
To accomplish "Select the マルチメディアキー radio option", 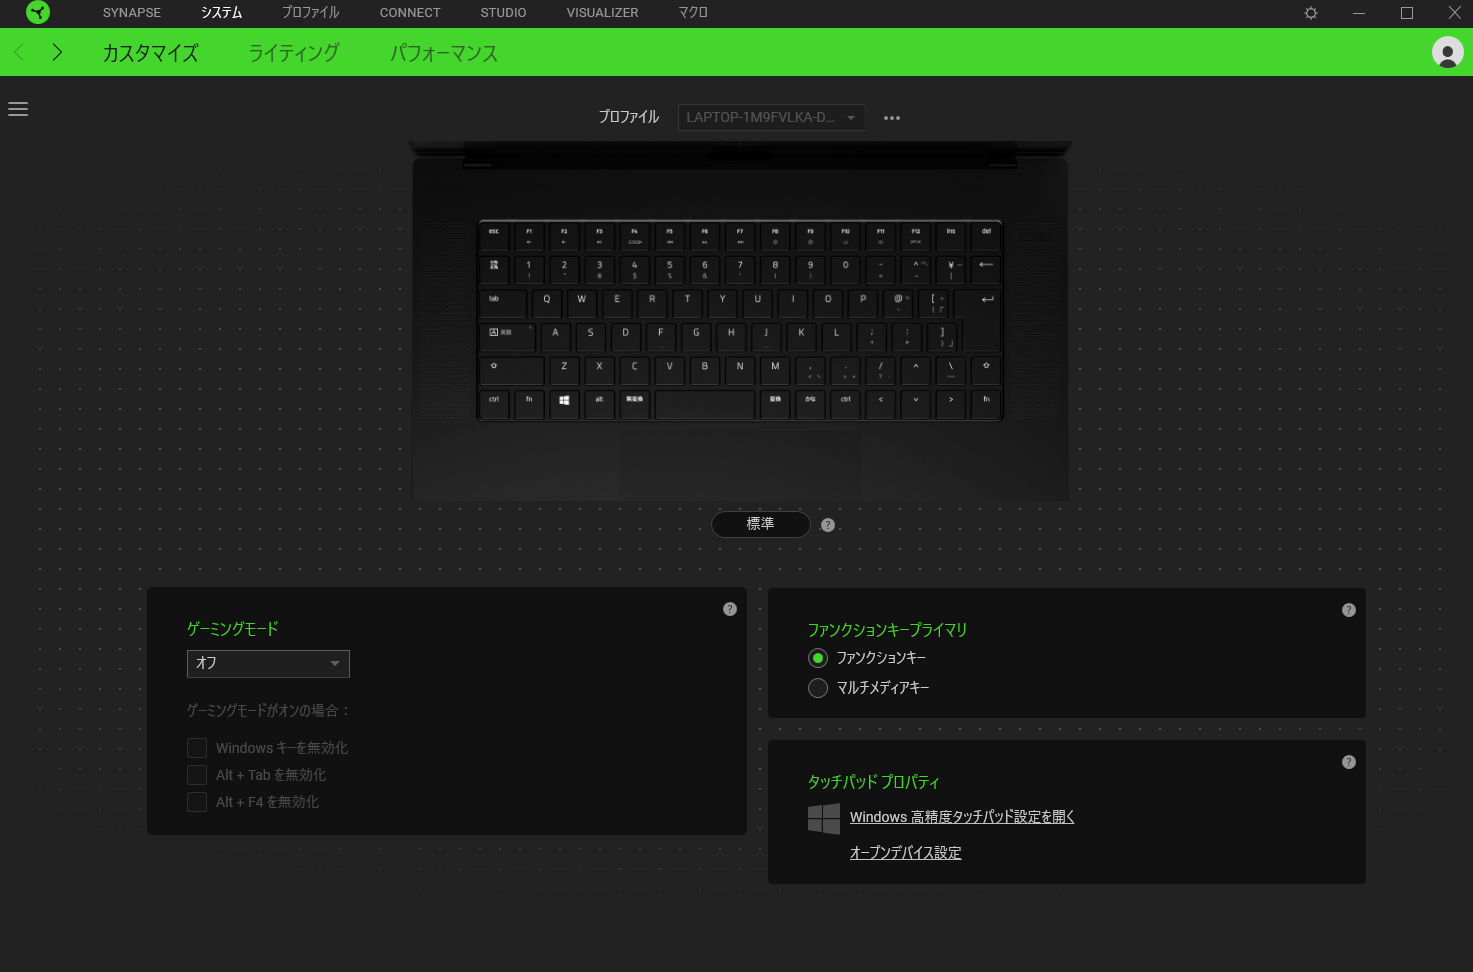I will (818, 688).
